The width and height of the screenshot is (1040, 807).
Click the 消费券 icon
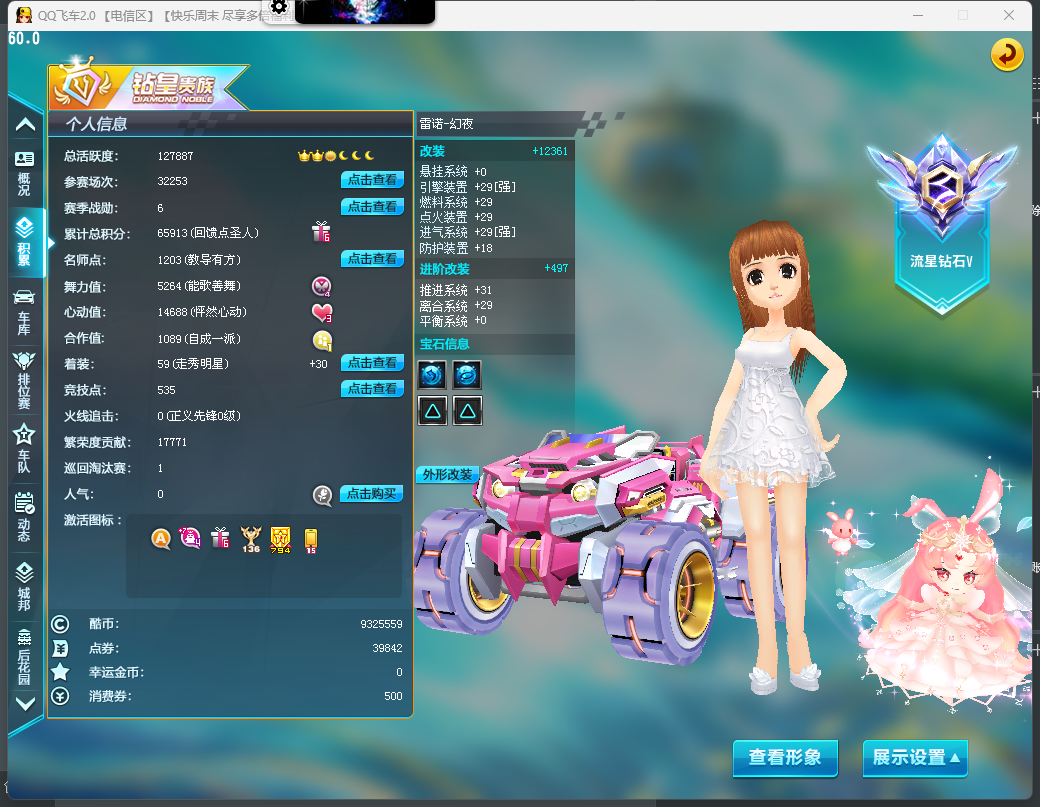click(60, 696)
